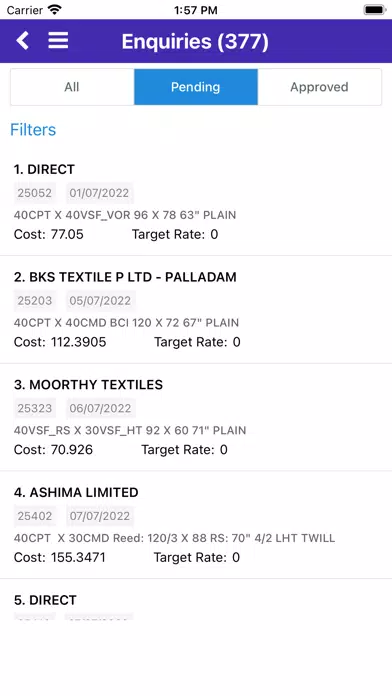Tap enquiry number tag 25052

click(35, 193)
